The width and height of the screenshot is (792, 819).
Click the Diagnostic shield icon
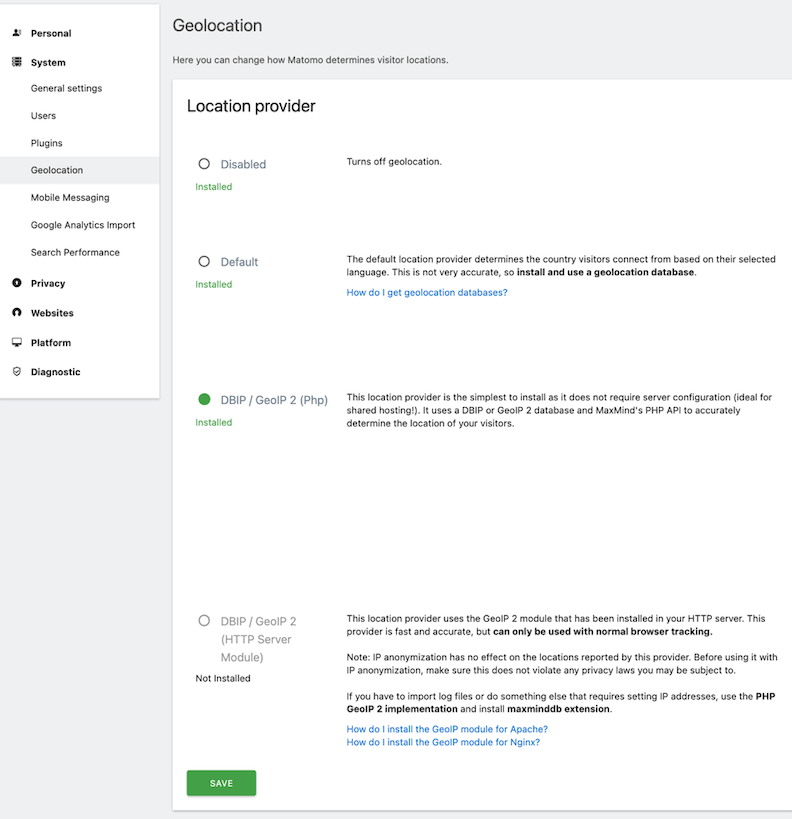[16, 371]
